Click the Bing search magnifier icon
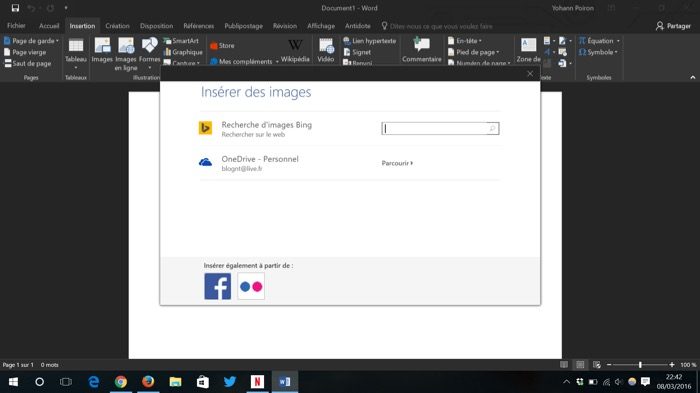The image size is (700, 393). [x=492, y=129]
